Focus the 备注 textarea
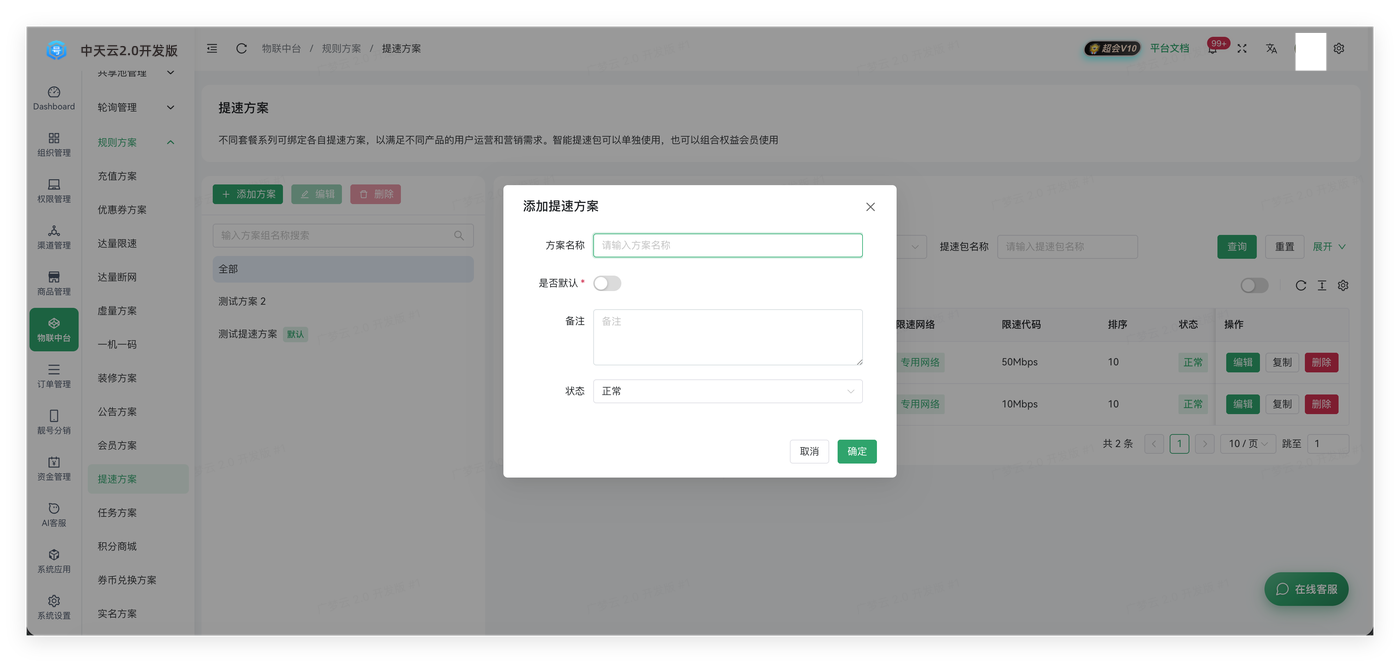Screen dimensions: 1400x662 click(x=728, y=337)
